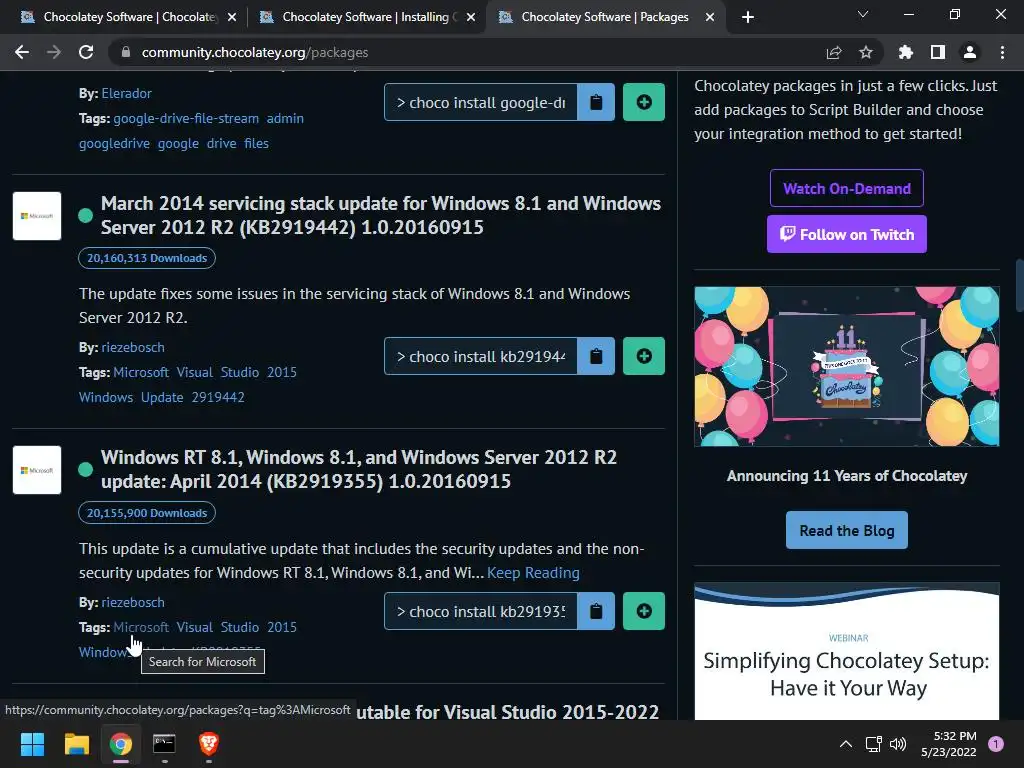
Task: Toggle the browser side panel icon
Action: coord(937,52)
